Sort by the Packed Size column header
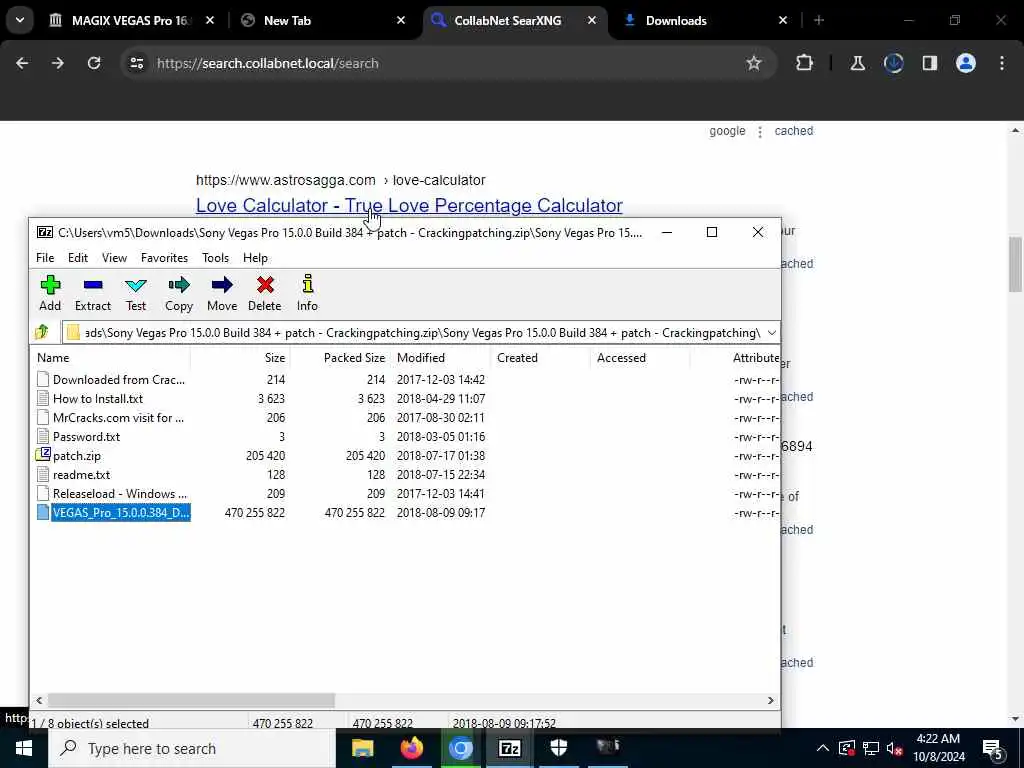The height and width of the screenshot is (768, 1024). point(340,358)
